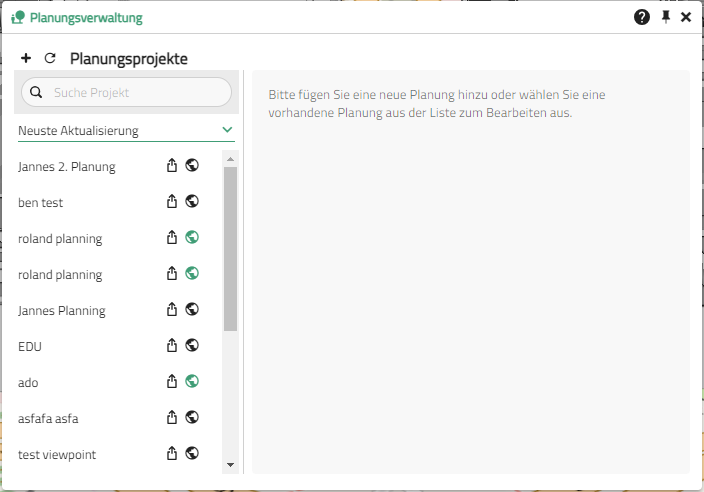Open help for Planungsverwaltung
The height and width of the screenshot is (492, 704).
click(642, 17)
